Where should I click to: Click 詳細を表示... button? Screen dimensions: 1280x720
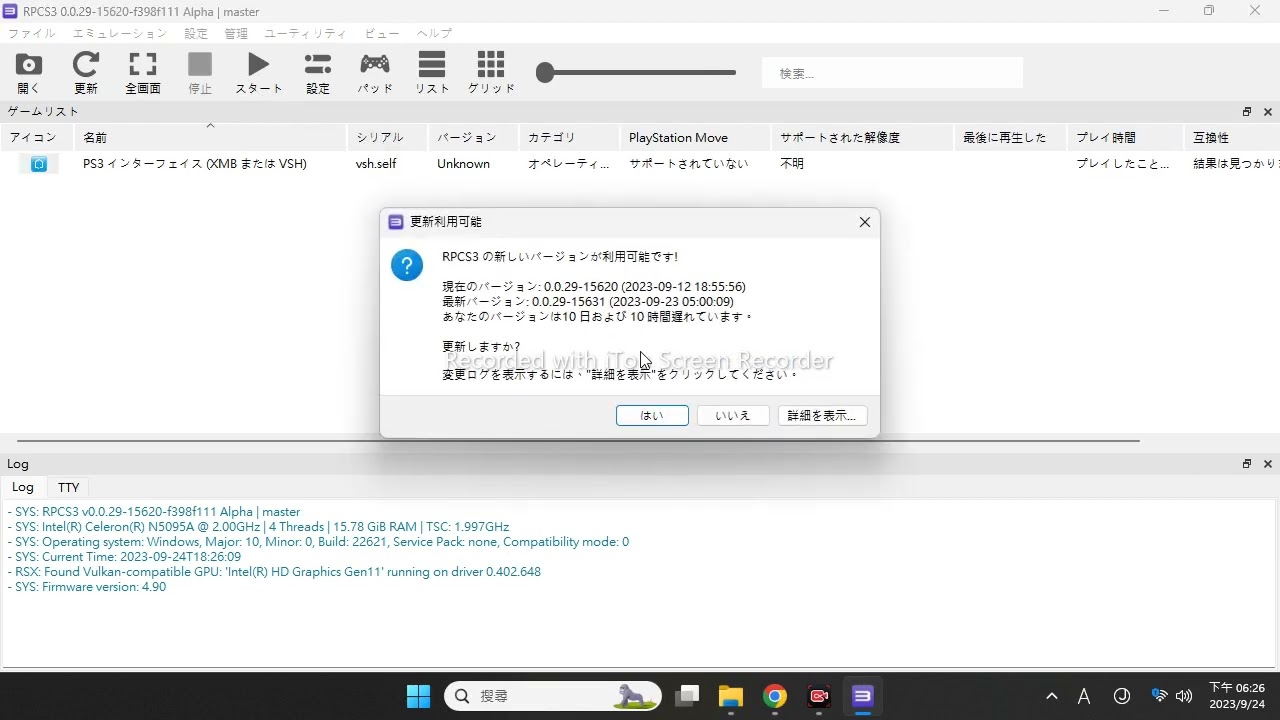pyautogui.click(x=822, y=415)
